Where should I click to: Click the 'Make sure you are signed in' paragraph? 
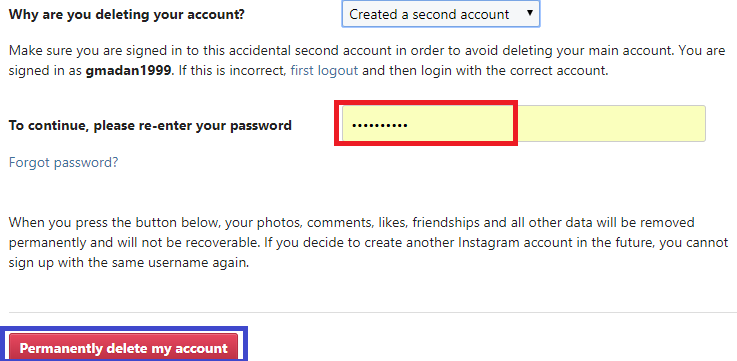click(x=367, y=61)
